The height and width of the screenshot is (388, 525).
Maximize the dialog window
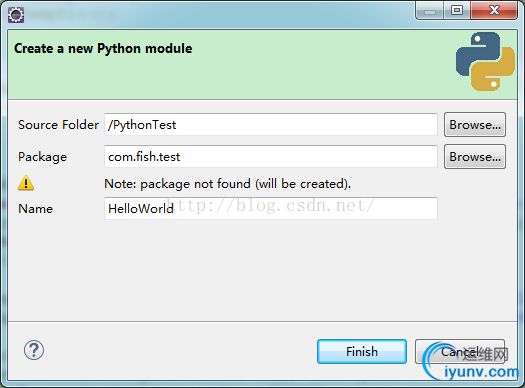click(457, 10)
